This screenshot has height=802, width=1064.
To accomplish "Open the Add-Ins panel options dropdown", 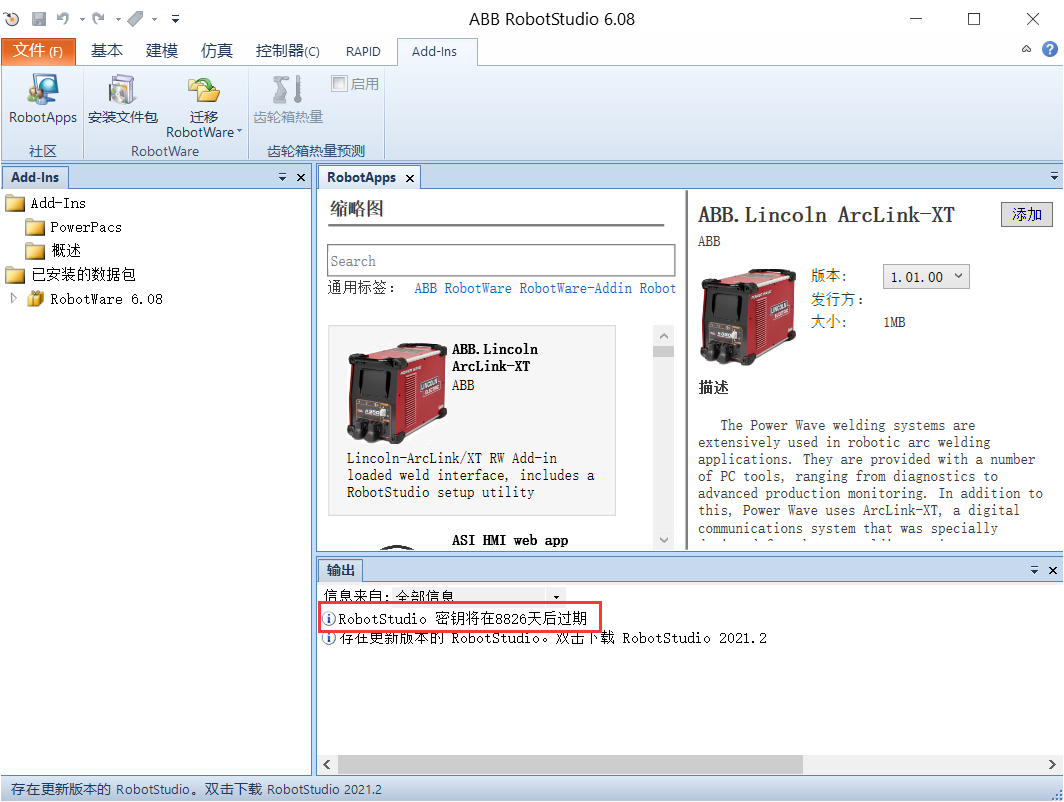I will [282, 178].
